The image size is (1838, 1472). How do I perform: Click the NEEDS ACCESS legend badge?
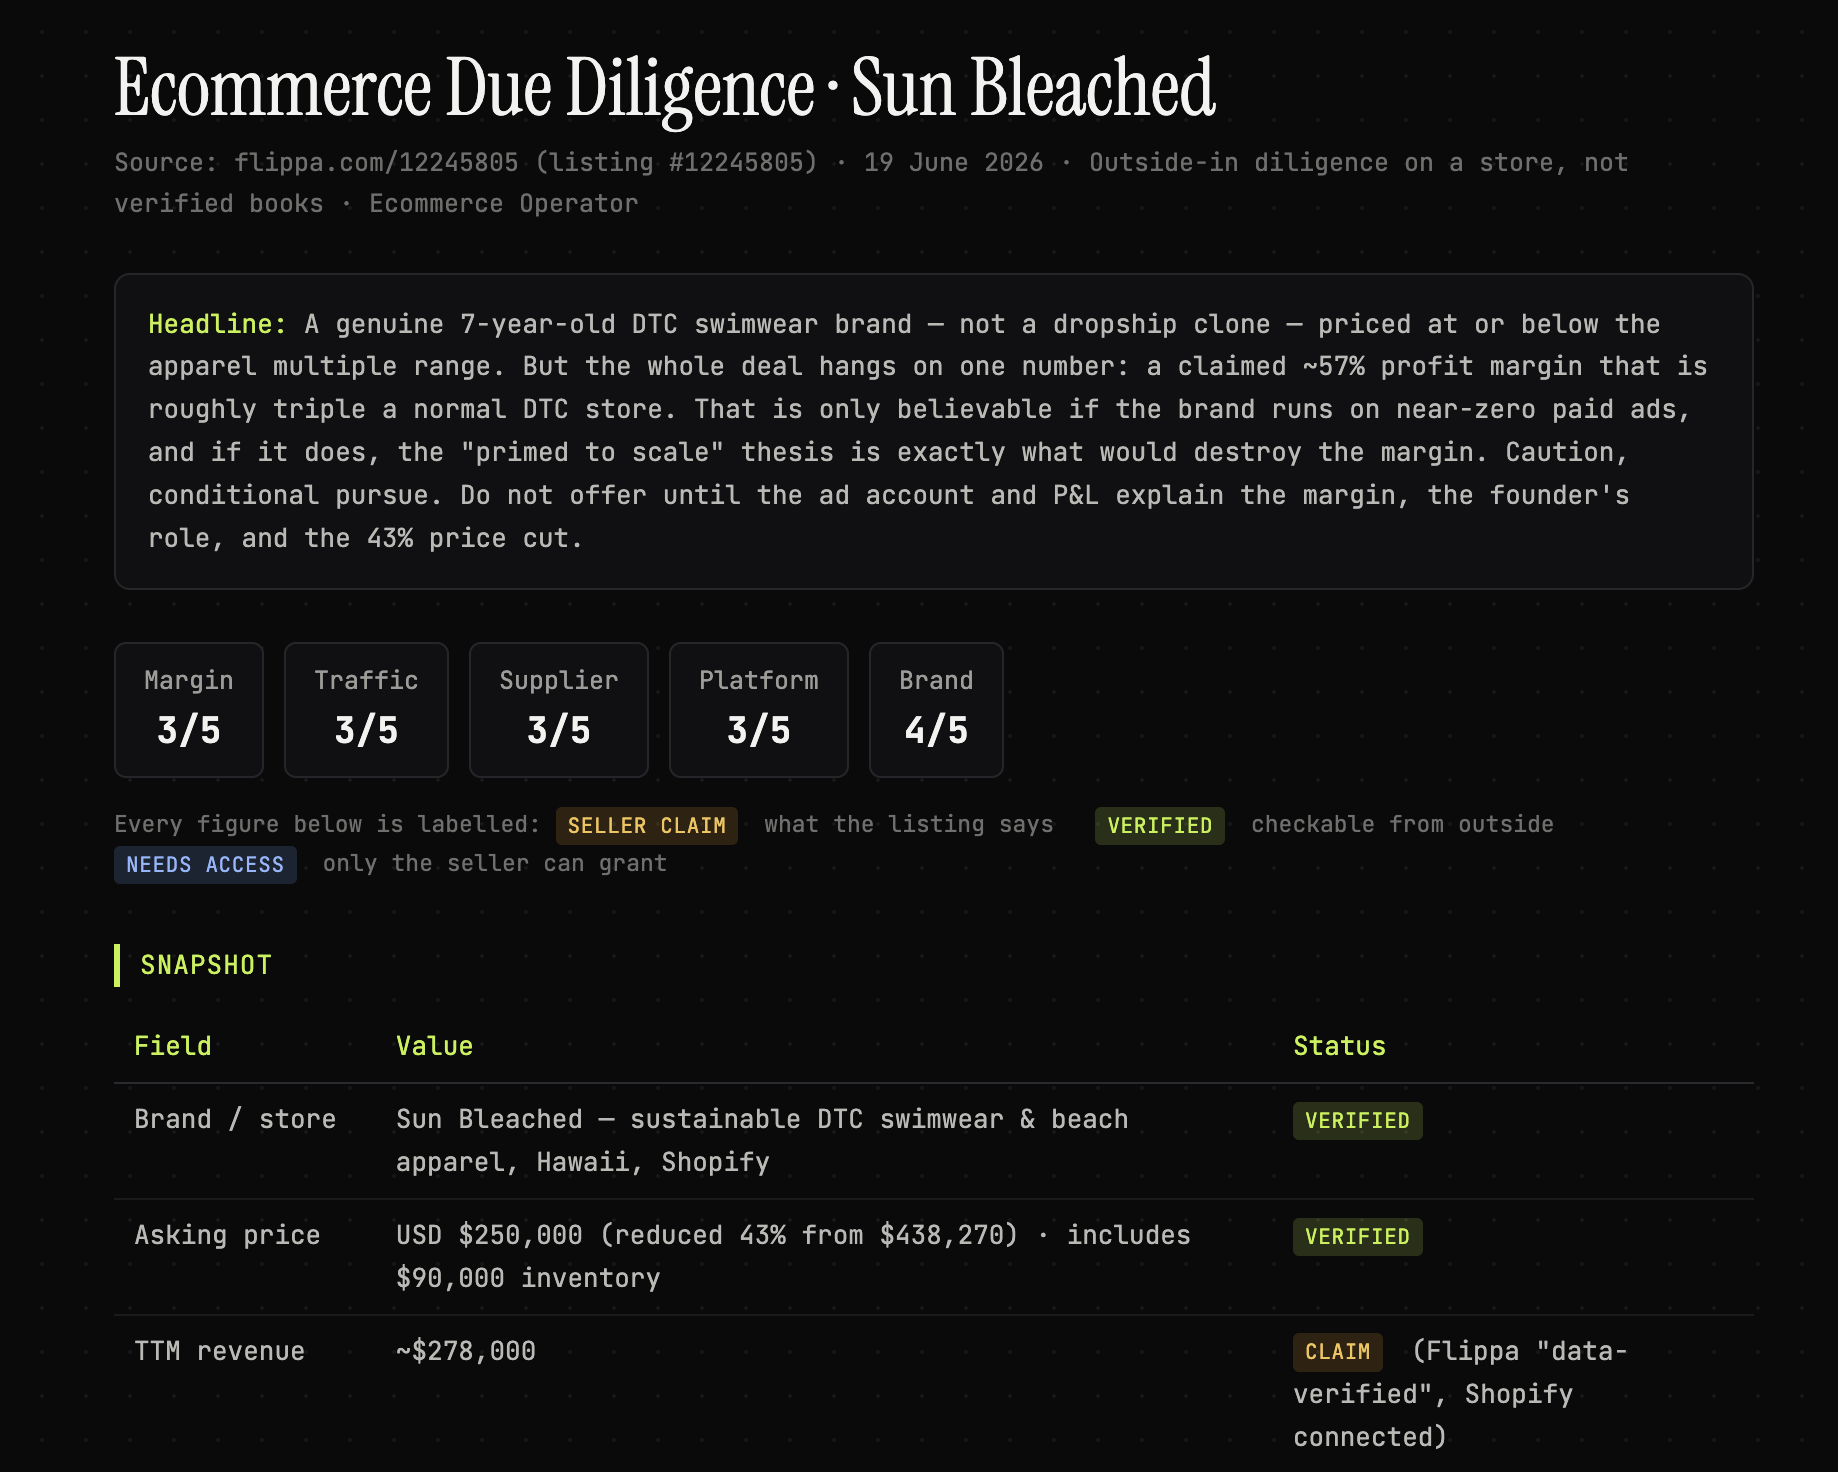tap(205, 865)
